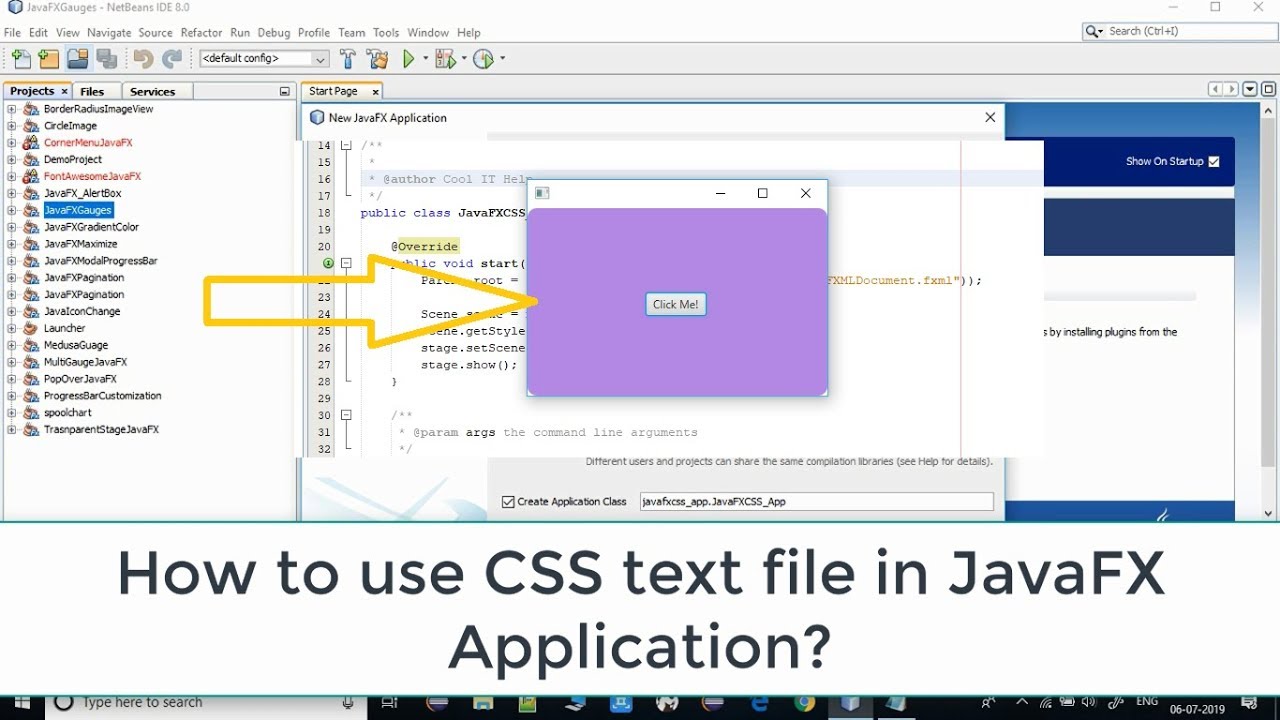Screen dimensions: 1280x720
Task: Collapse the javadoc fold at line 30
Action: pos(346,415)
